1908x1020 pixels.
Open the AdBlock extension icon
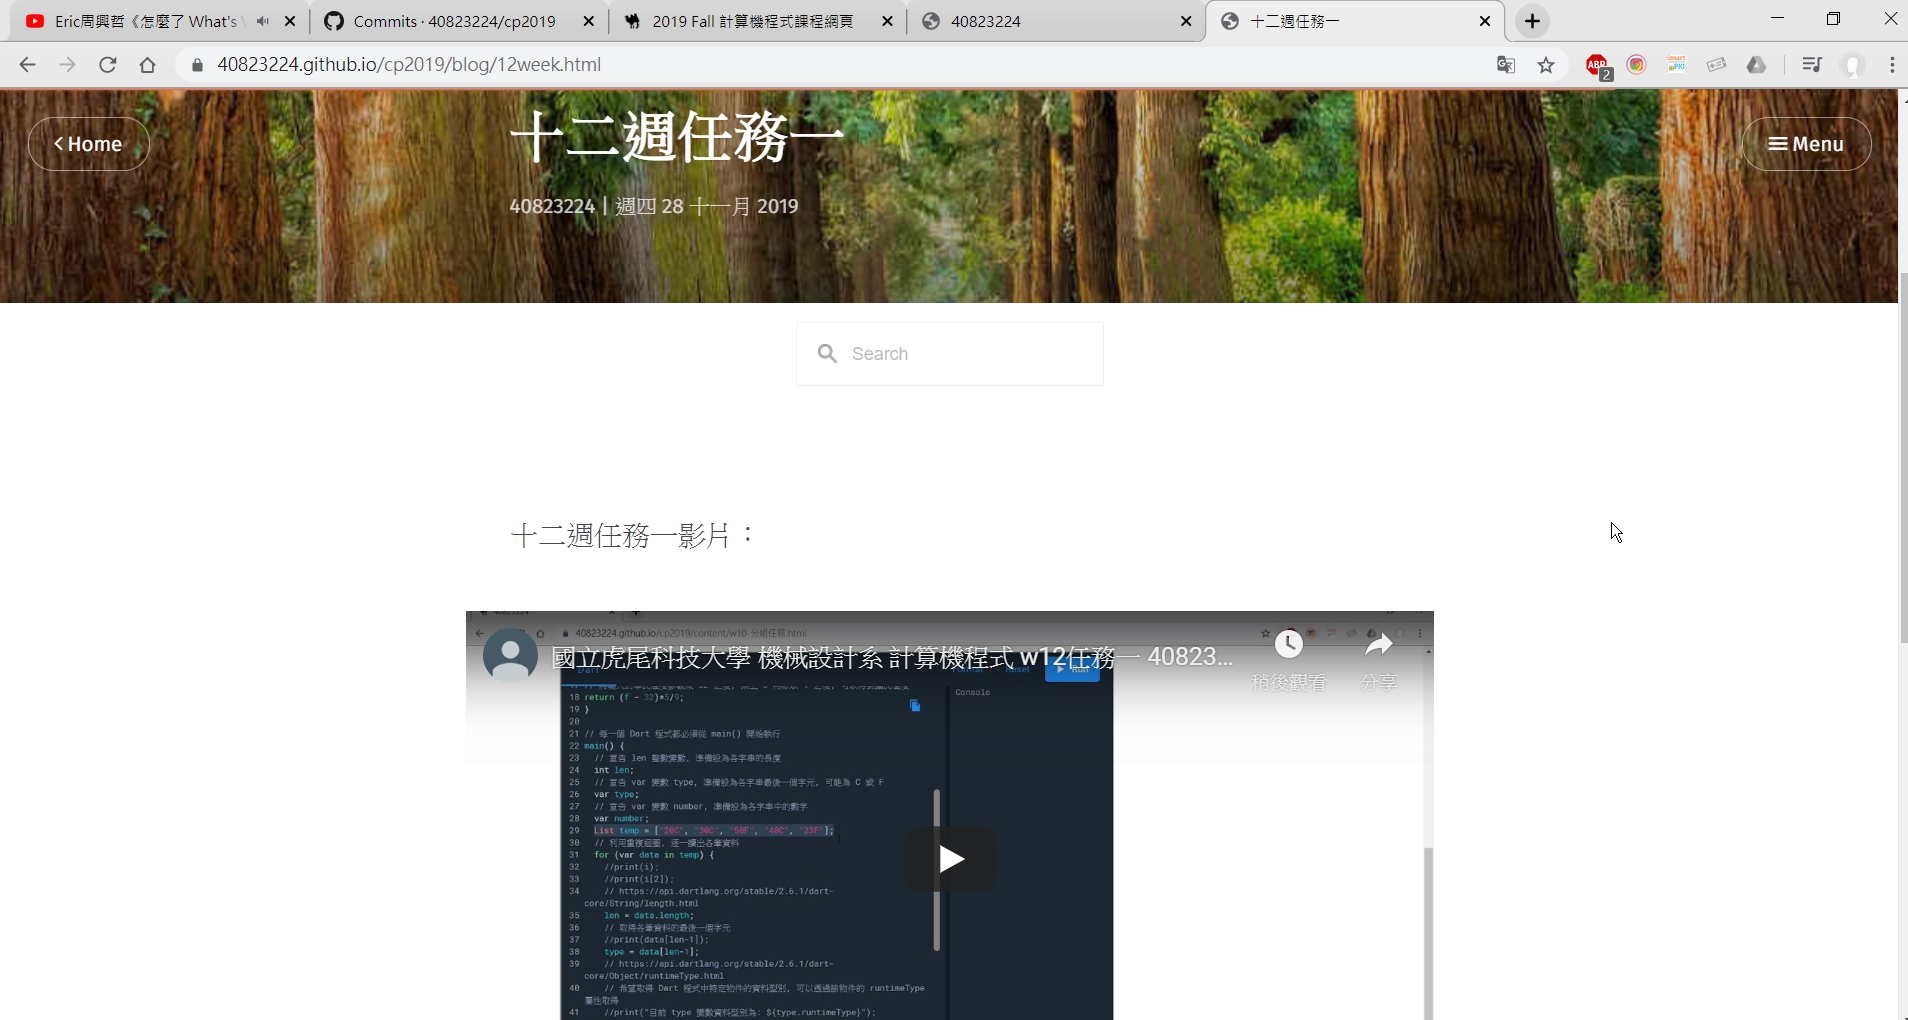click(1597, 65)
